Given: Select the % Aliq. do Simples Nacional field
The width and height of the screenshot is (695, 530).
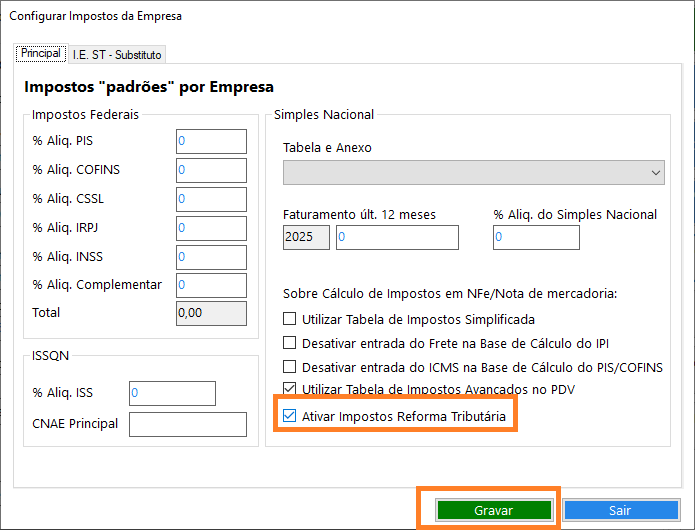Looking at the screenshot, I should click(536, 238).
